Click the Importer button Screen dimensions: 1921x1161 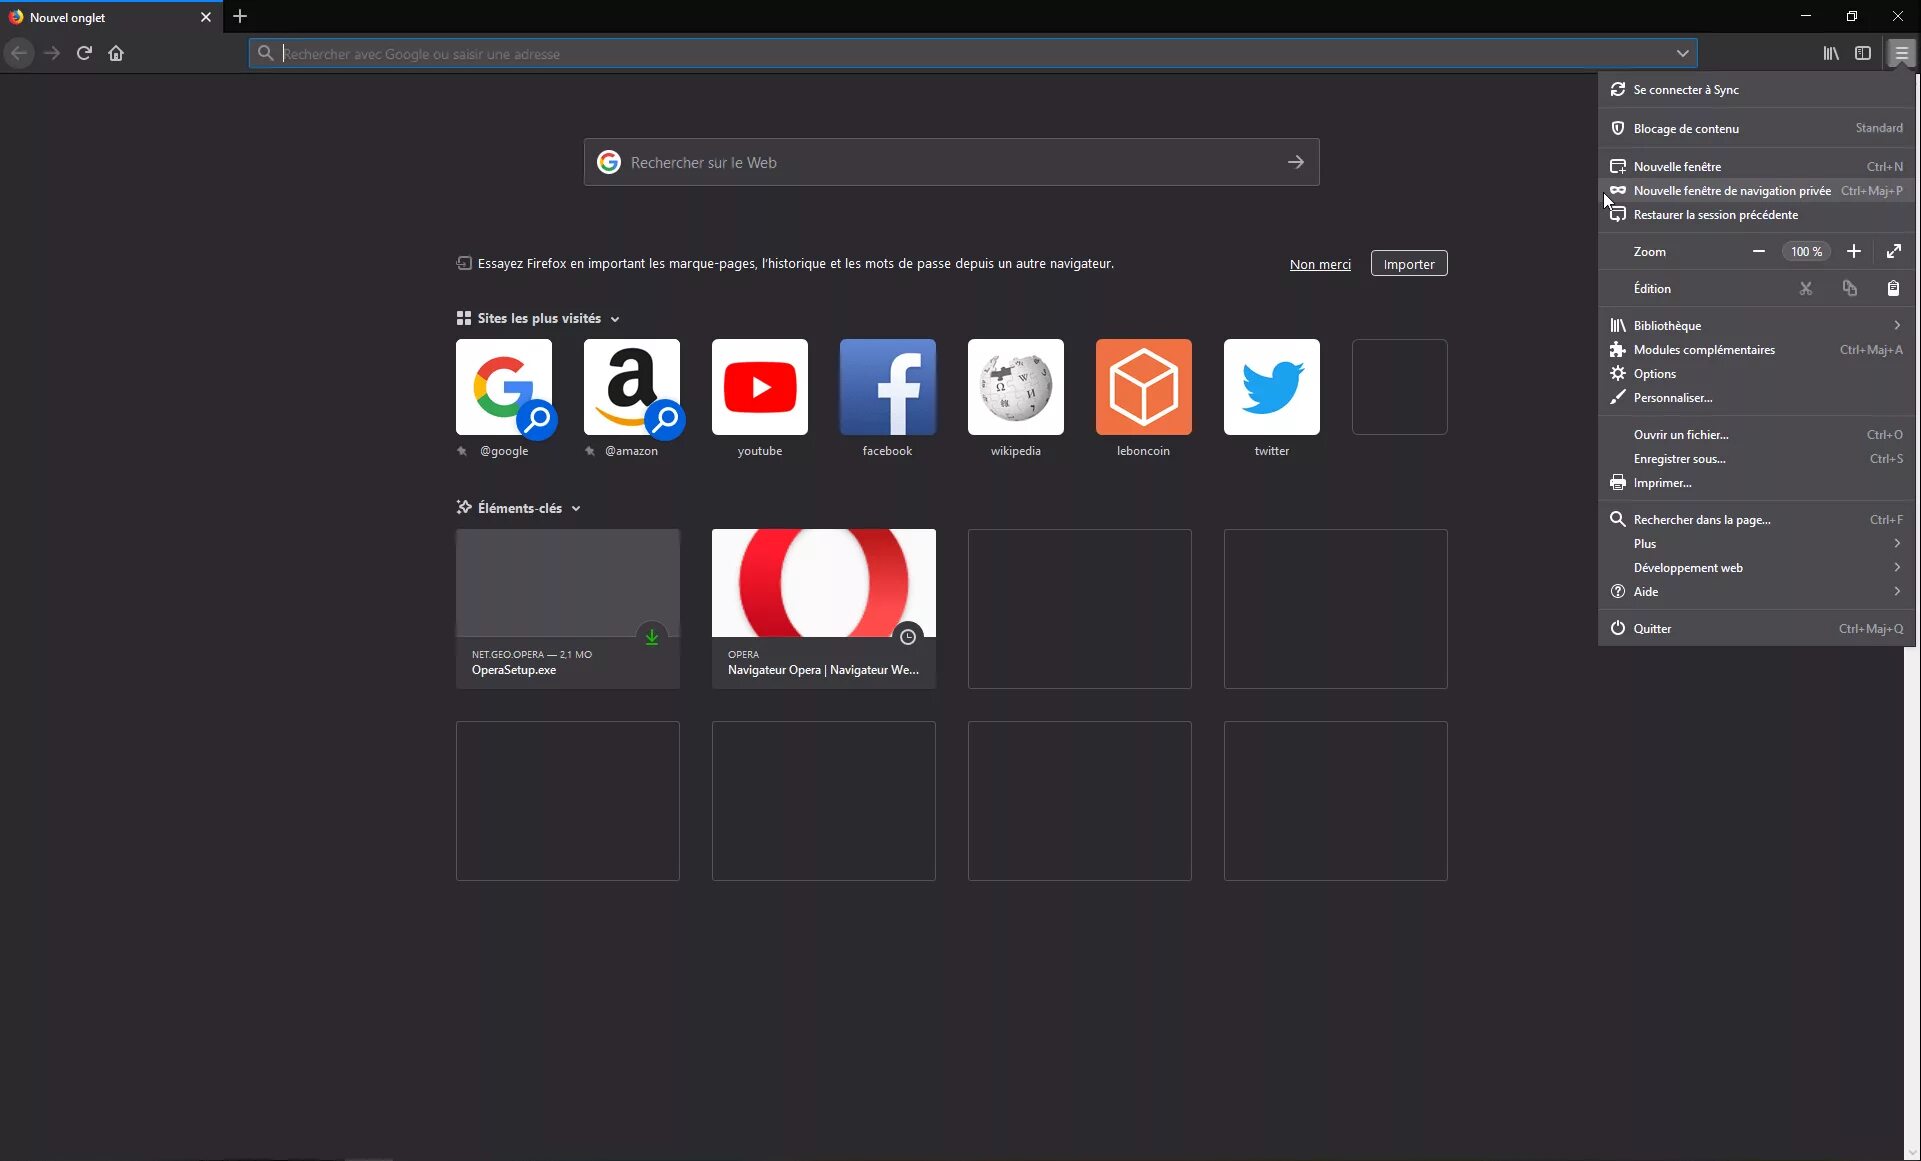(x=1408, y=264)
